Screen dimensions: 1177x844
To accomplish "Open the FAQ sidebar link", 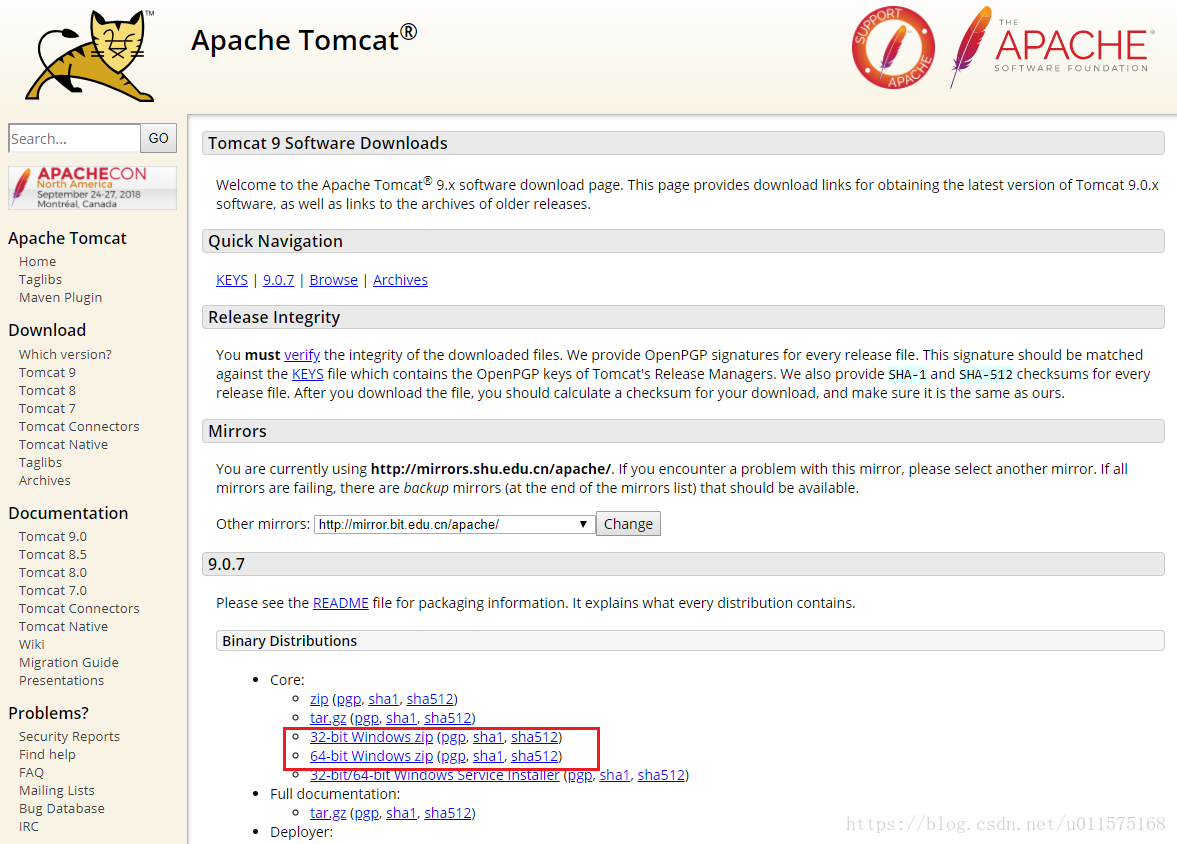I will (x=32, y=773).
